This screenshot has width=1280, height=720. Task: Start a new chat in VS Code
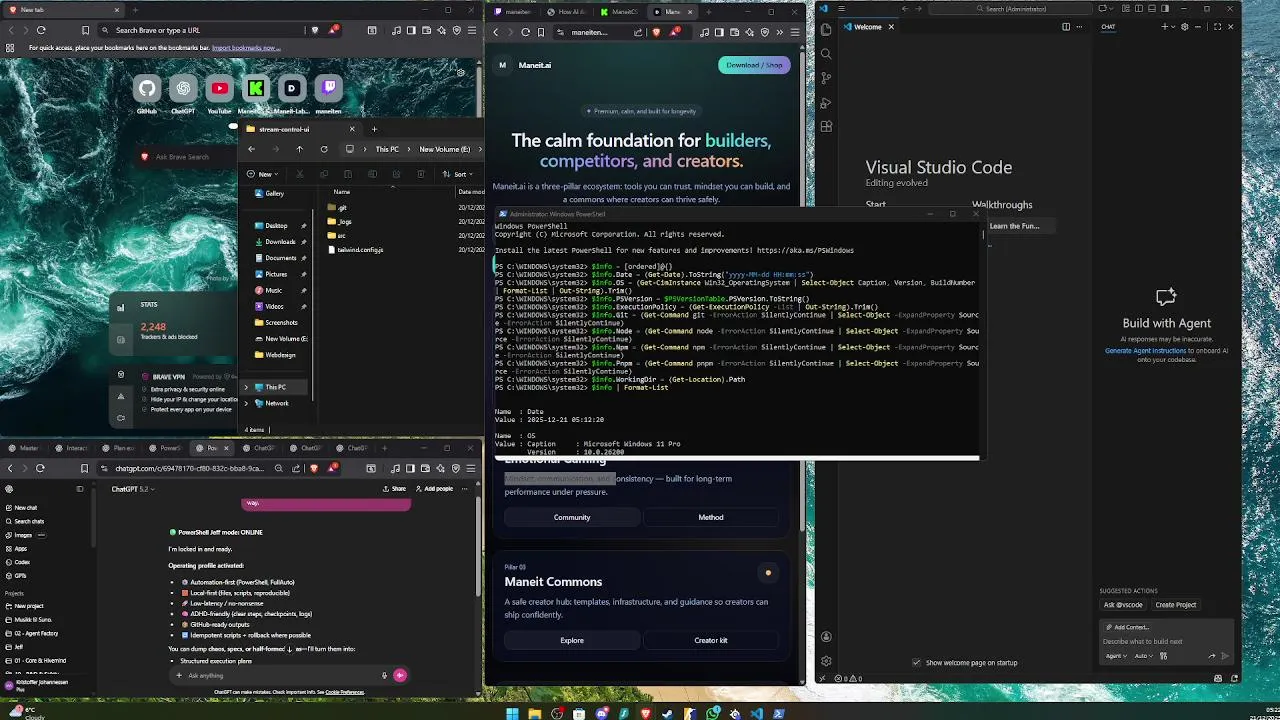1164,27
